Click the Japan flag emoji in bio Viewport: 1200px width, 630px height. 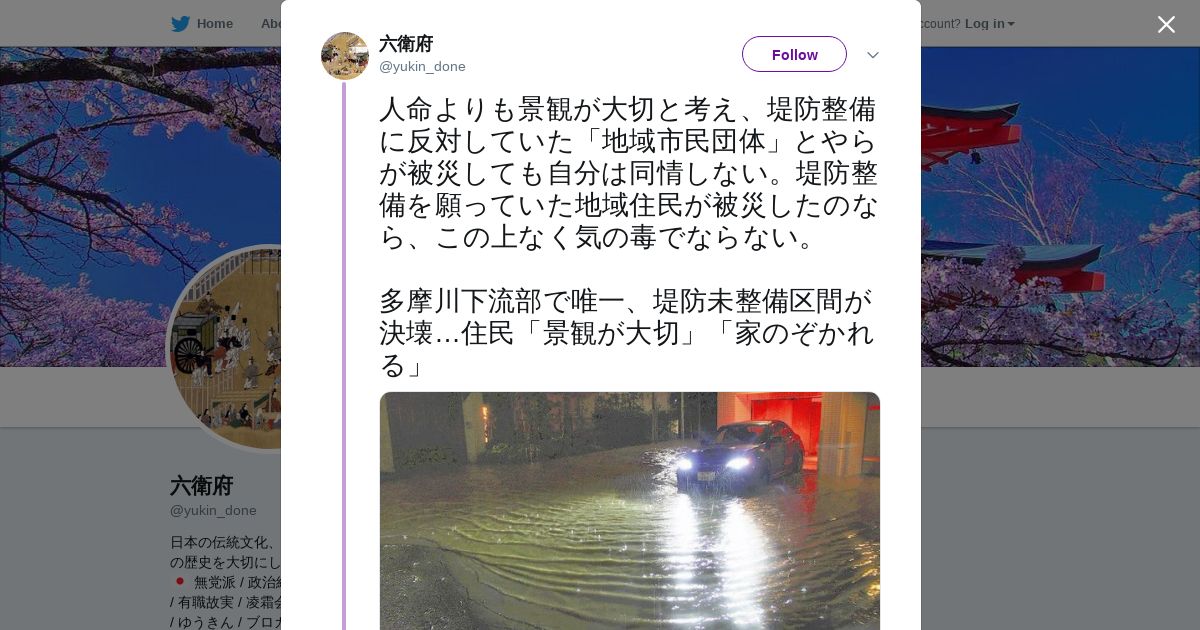click(180, 581)
